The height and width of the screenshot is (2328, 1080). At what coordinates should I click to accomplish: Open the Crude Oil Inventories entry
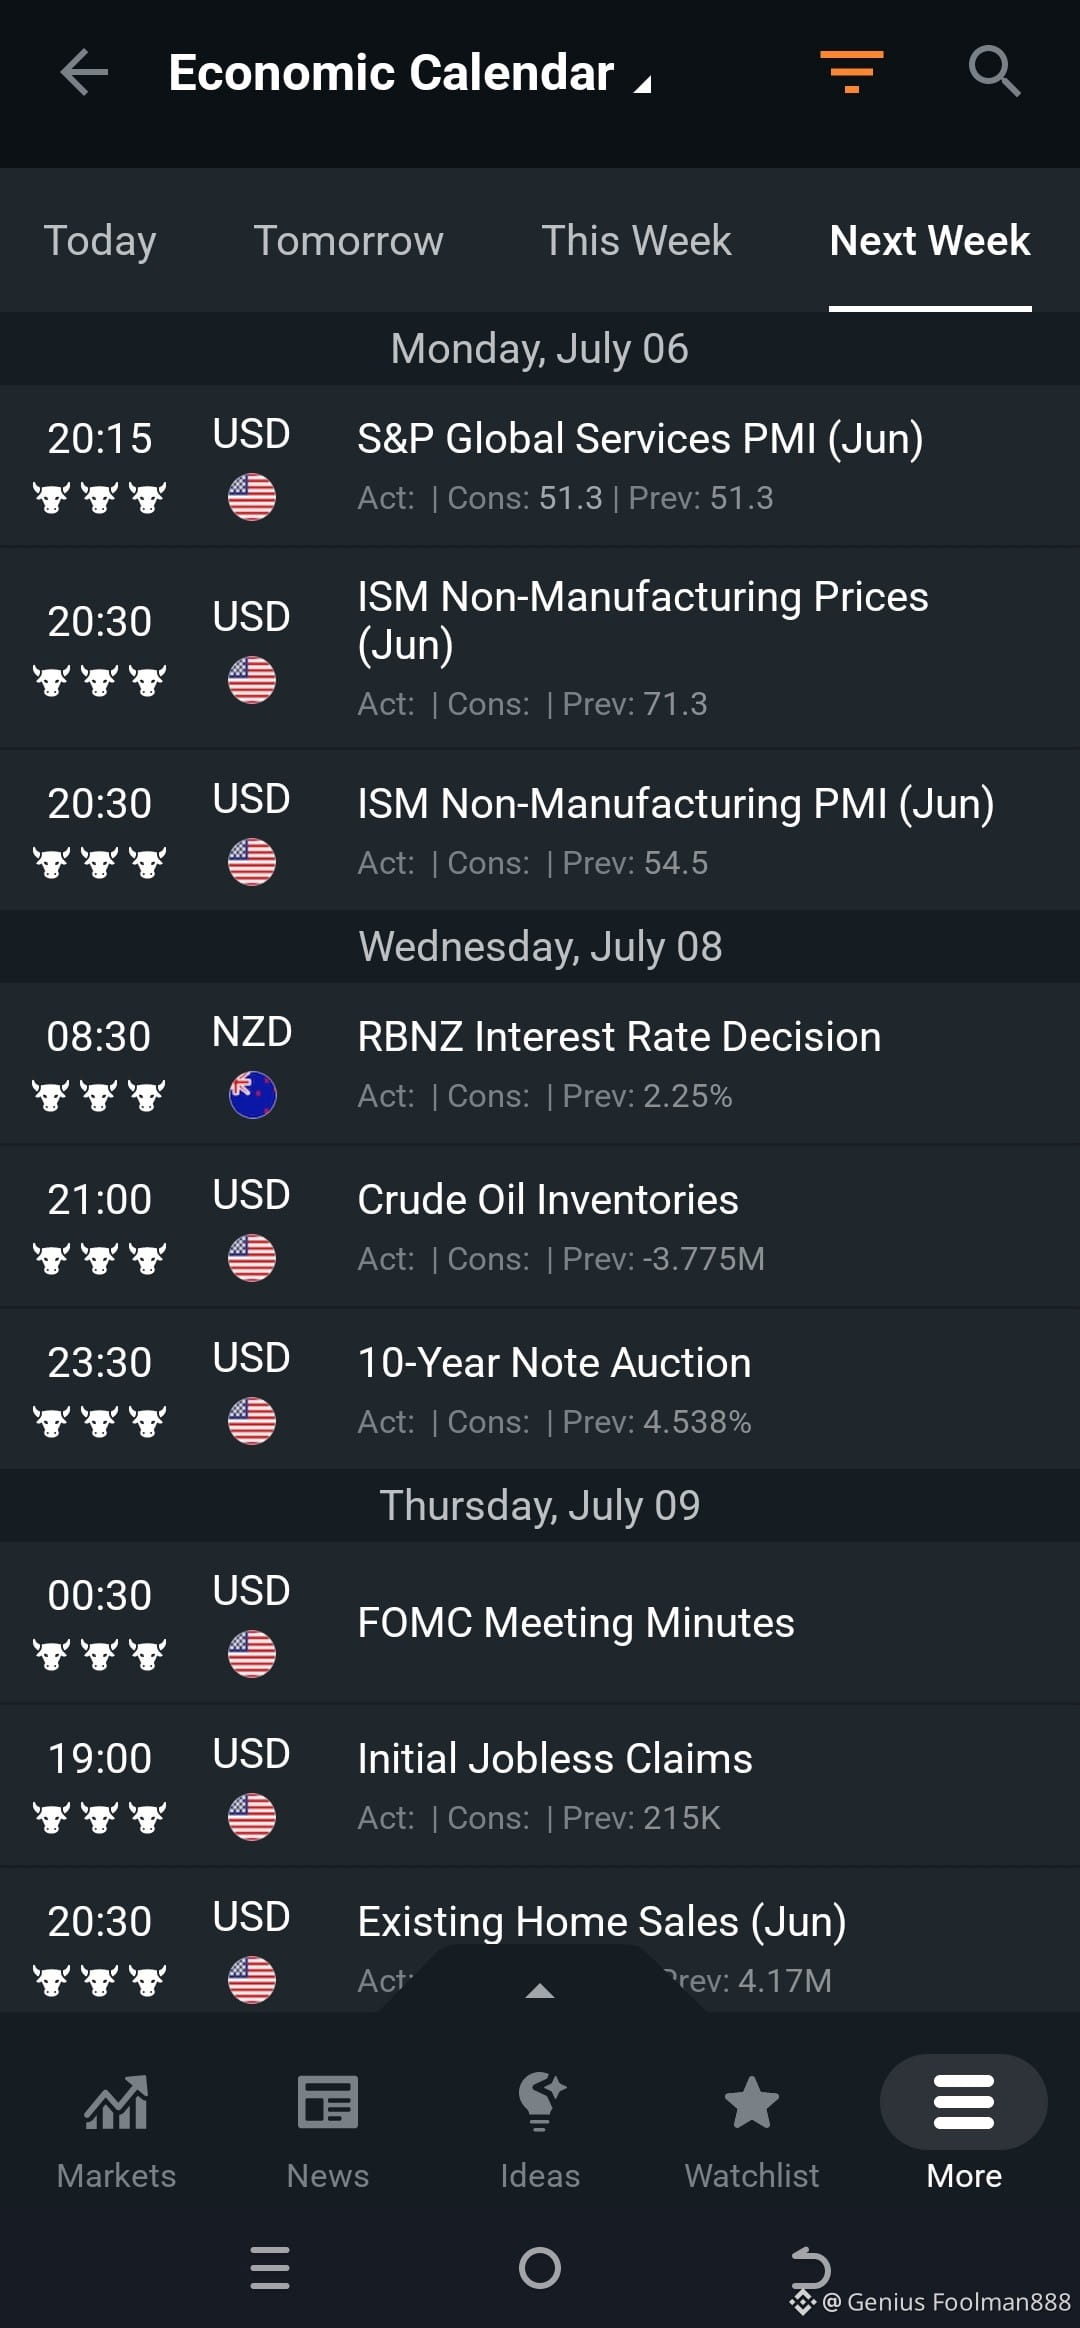[540, 1227]
